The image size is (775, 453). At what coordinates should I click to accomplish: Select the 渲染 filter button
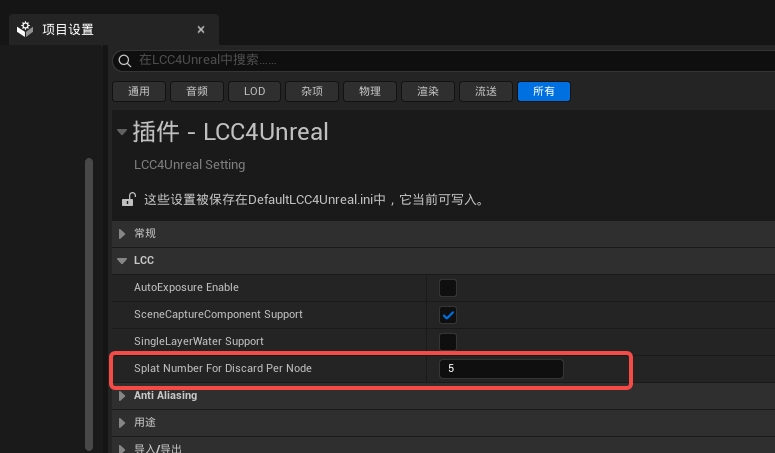[428, 91]
